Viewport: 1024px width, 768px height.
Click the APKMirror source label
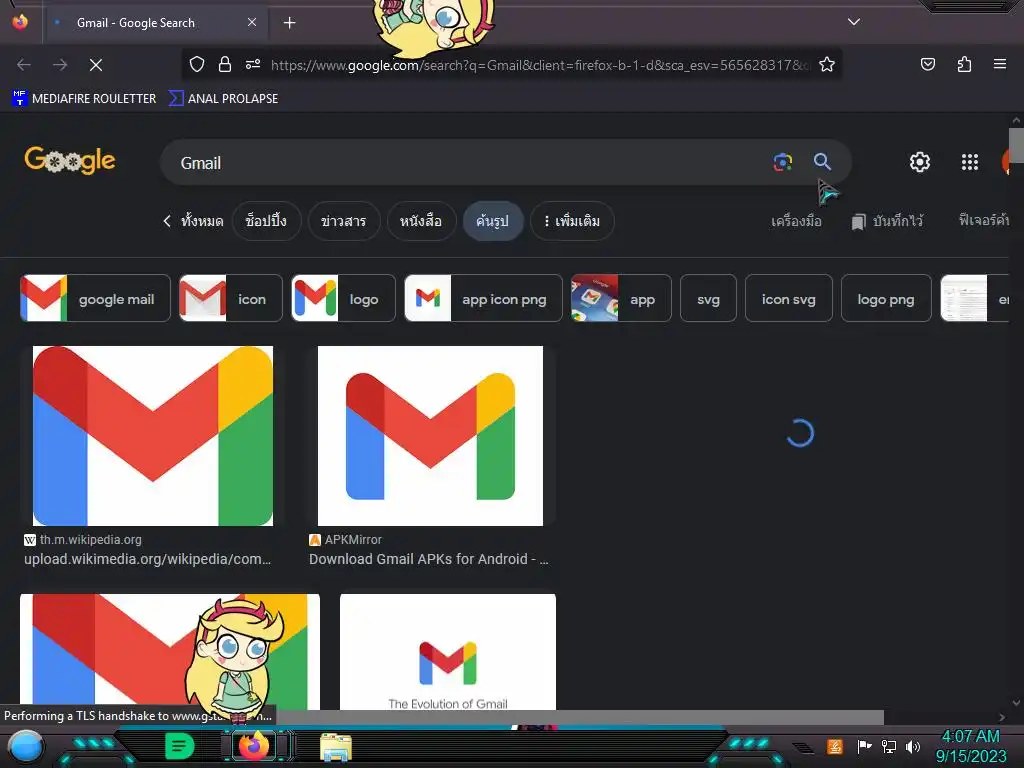345,539
